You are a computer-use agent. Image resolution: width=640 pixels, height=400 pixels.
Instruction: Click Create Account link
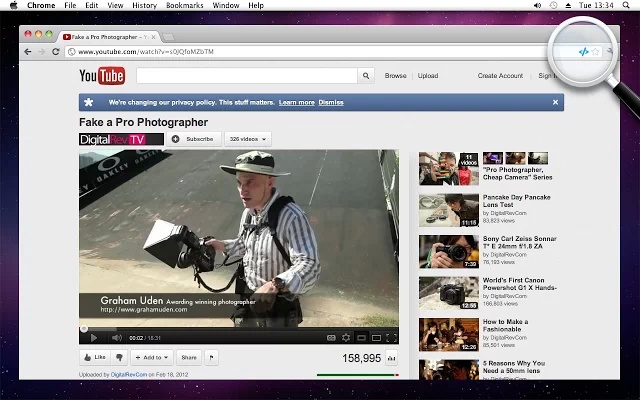(500, 76)
